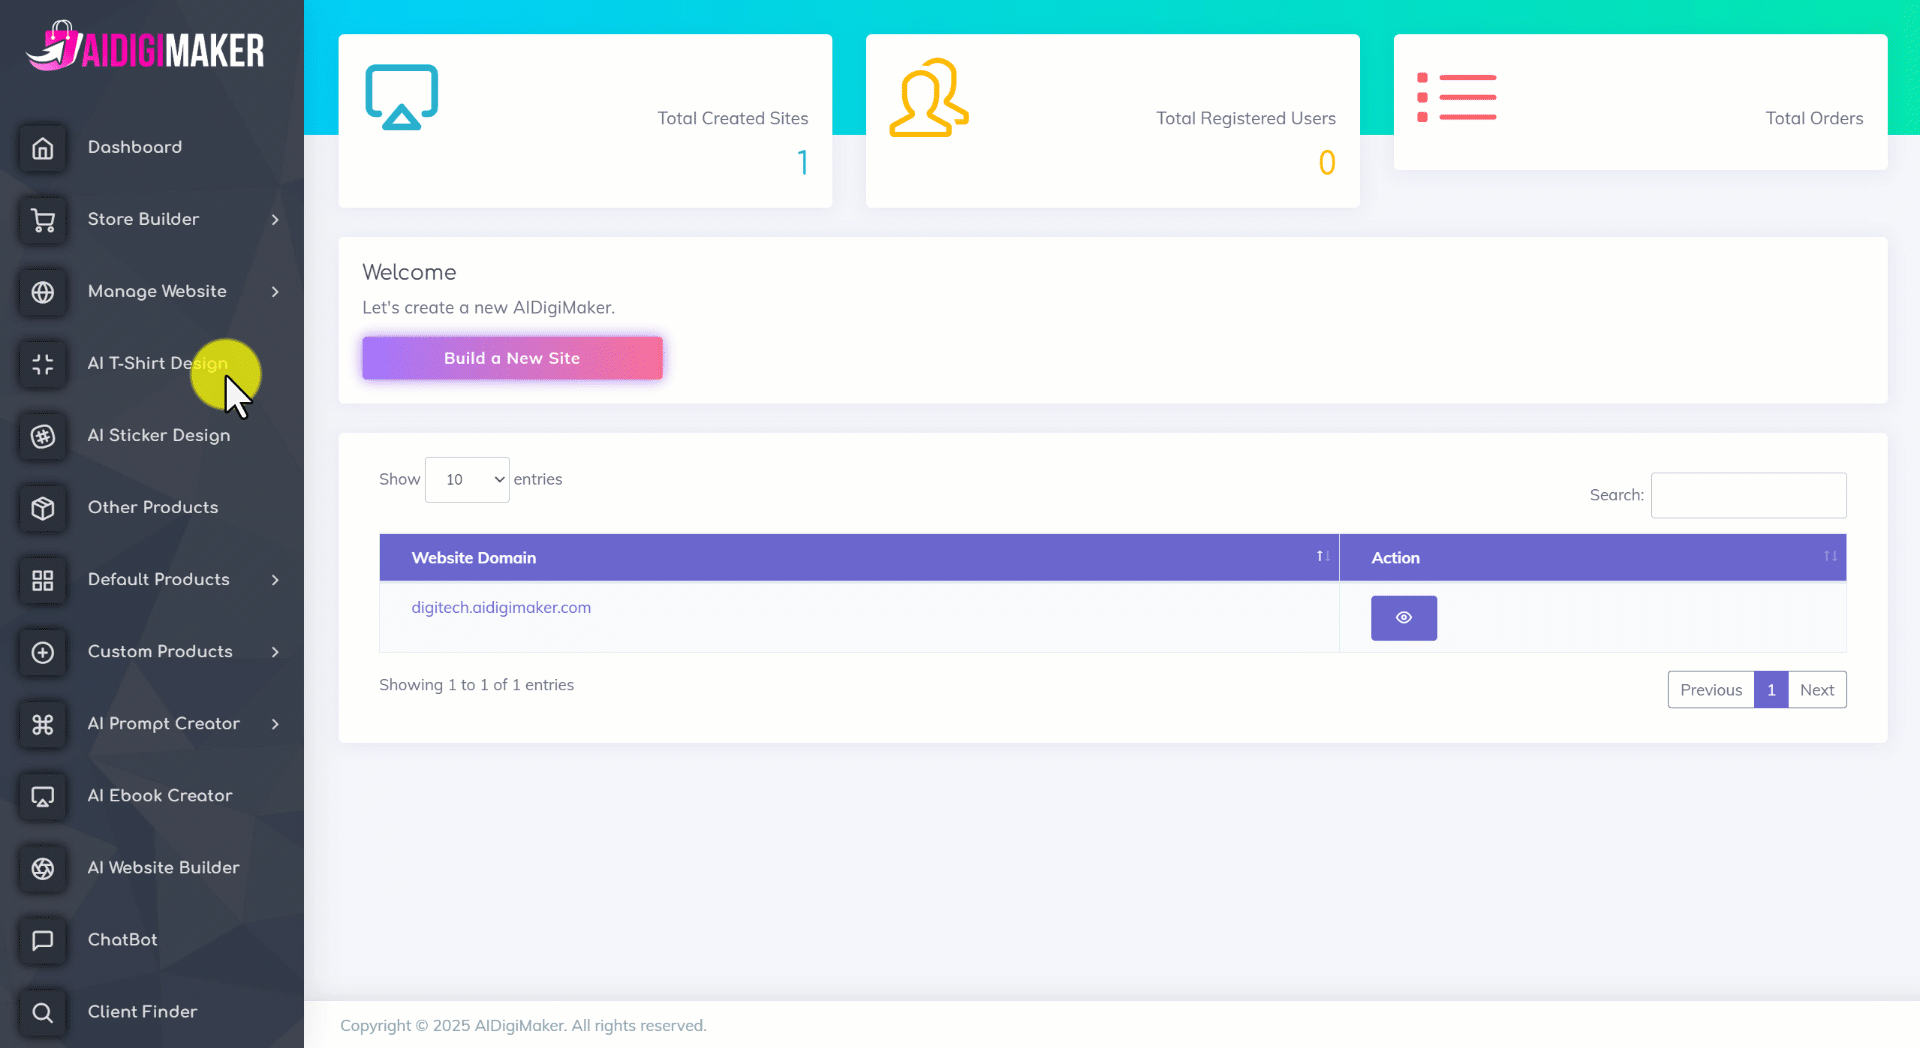
Task: Click the AI Website Builder icon
Action: pyautogui.click(x=43, y=868)
